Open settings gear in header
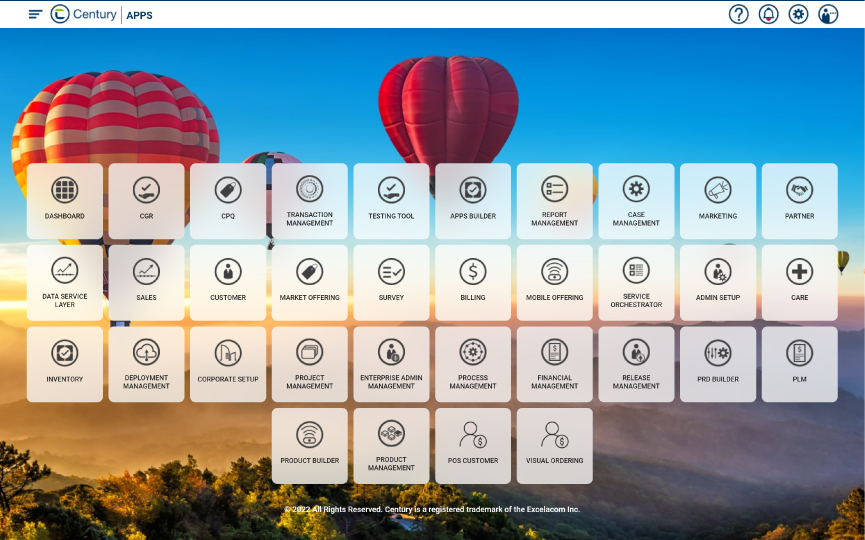The height and width of the screenshot is (540, 865). [x=798, y=14]
